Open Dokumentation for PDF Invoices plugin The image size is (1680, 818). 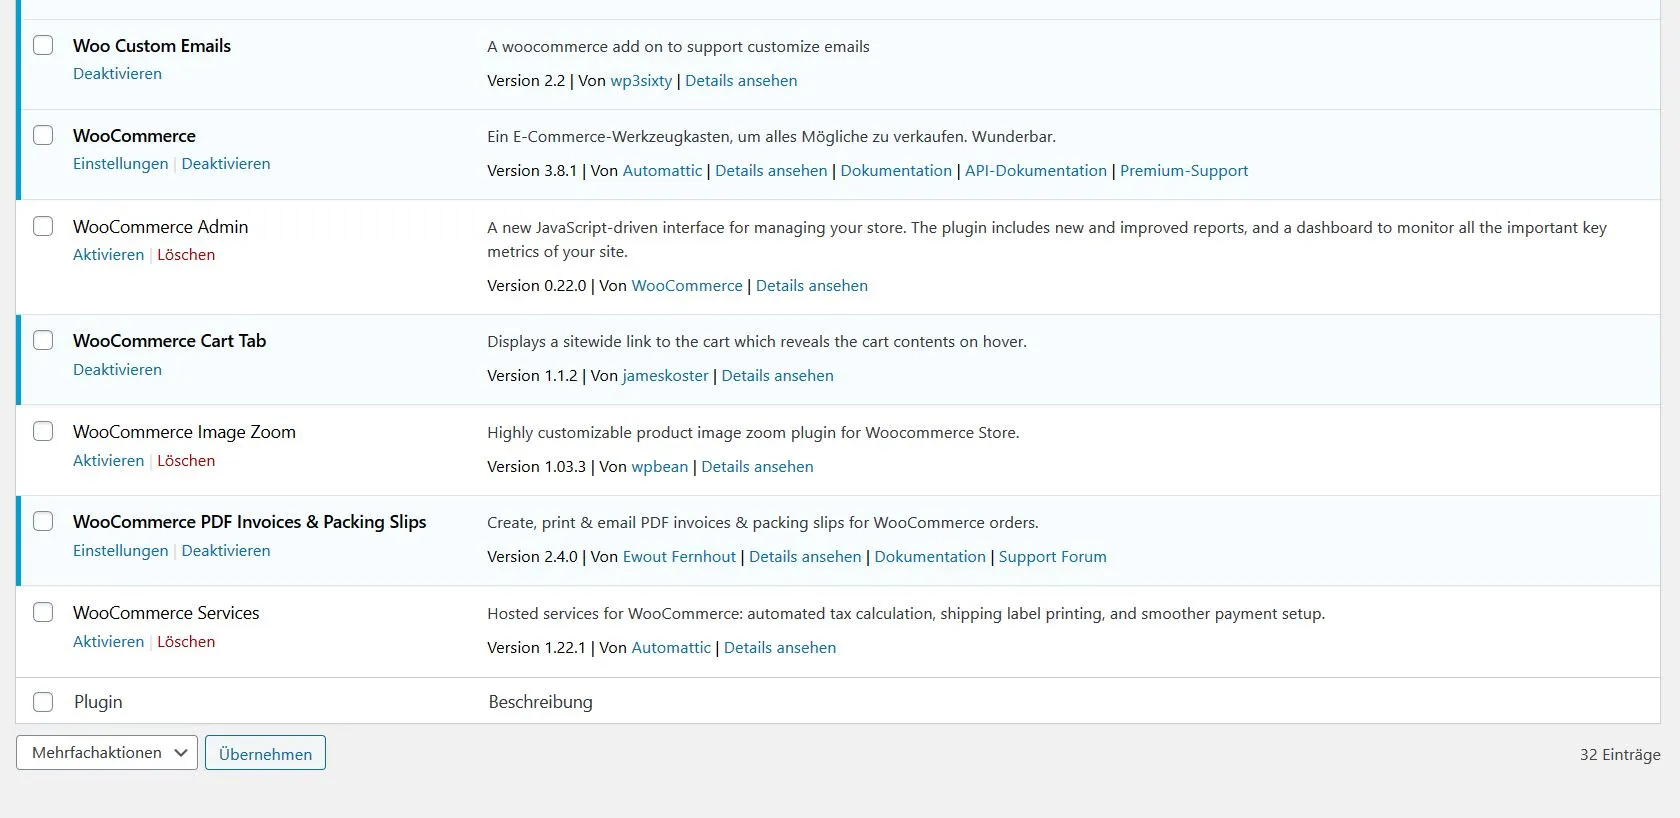(930, 557)
